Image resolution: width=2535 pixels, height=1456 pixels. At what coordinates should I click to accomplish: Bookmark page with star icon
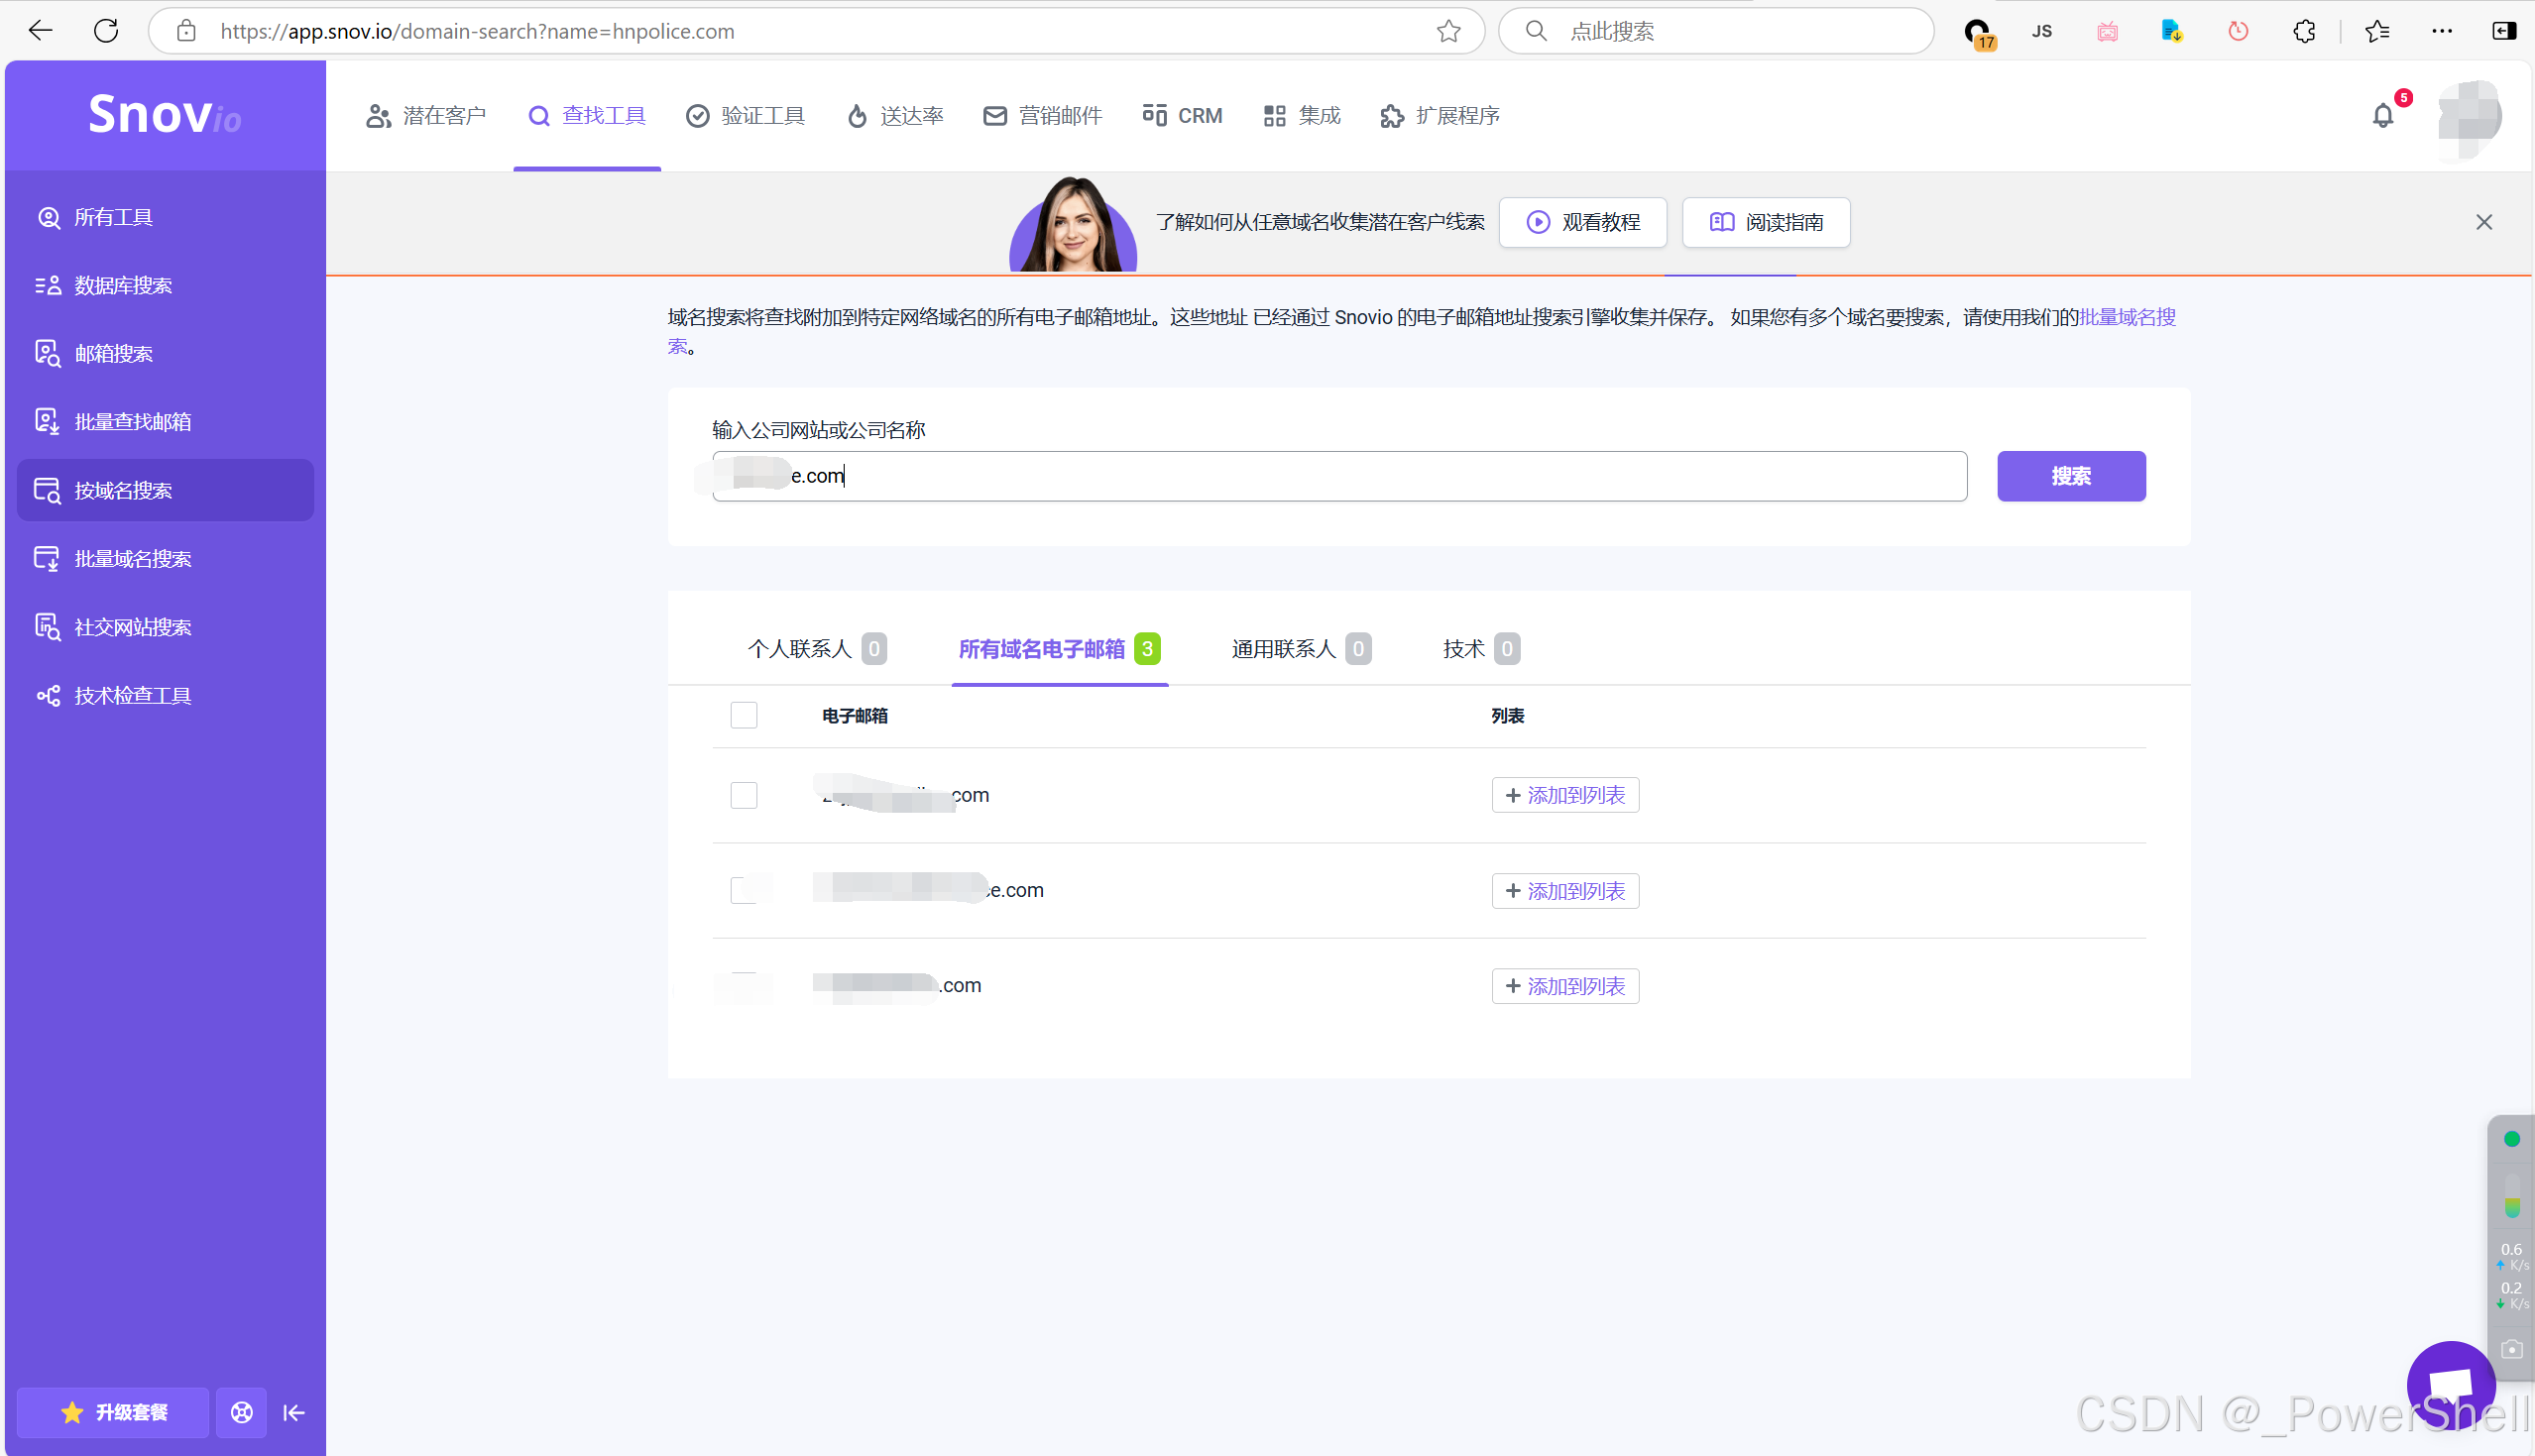[x=1448, y=31]
